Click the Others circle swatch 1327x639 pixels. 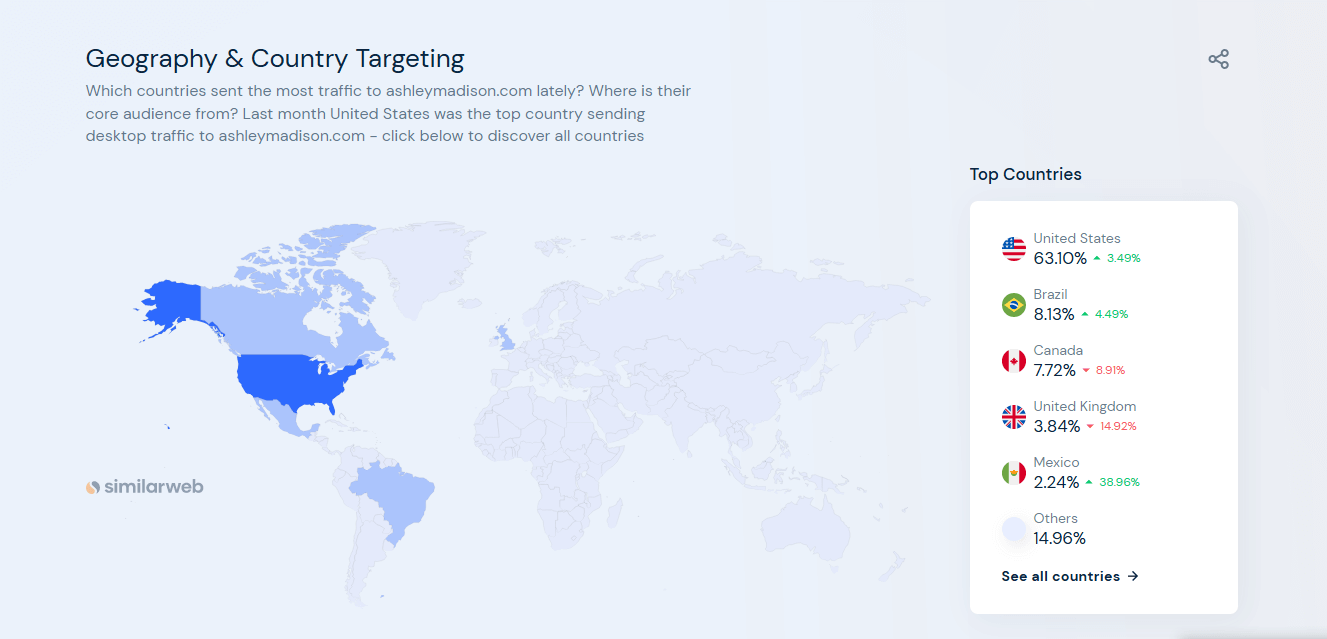[x=1014, y=529]
